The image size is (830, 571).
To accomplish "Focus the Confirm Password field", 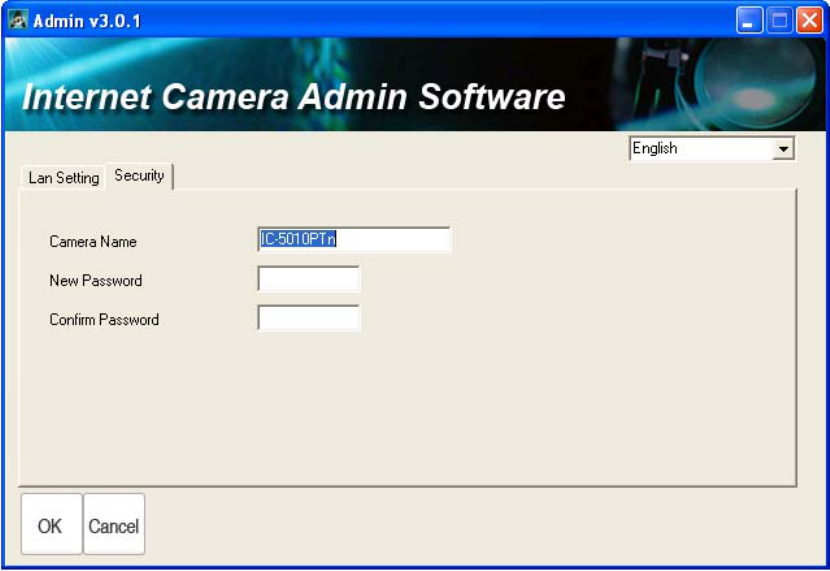I will coord(309,318).
